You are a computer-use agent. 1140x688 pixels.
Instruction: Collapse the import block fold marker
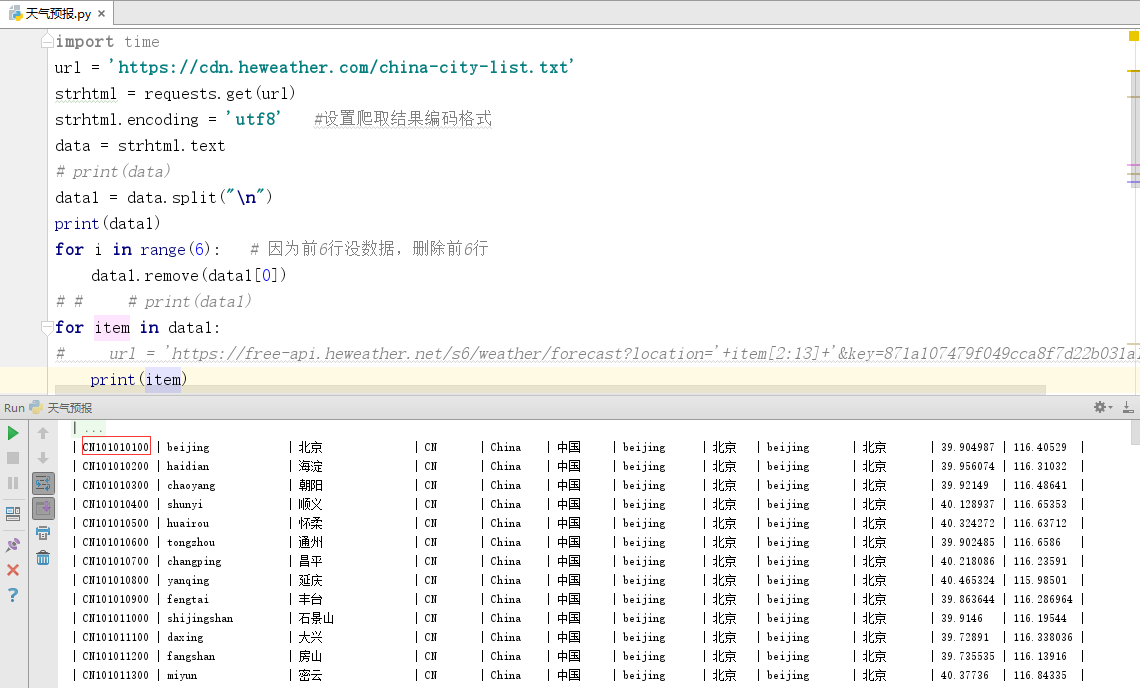tap(47, 41)
